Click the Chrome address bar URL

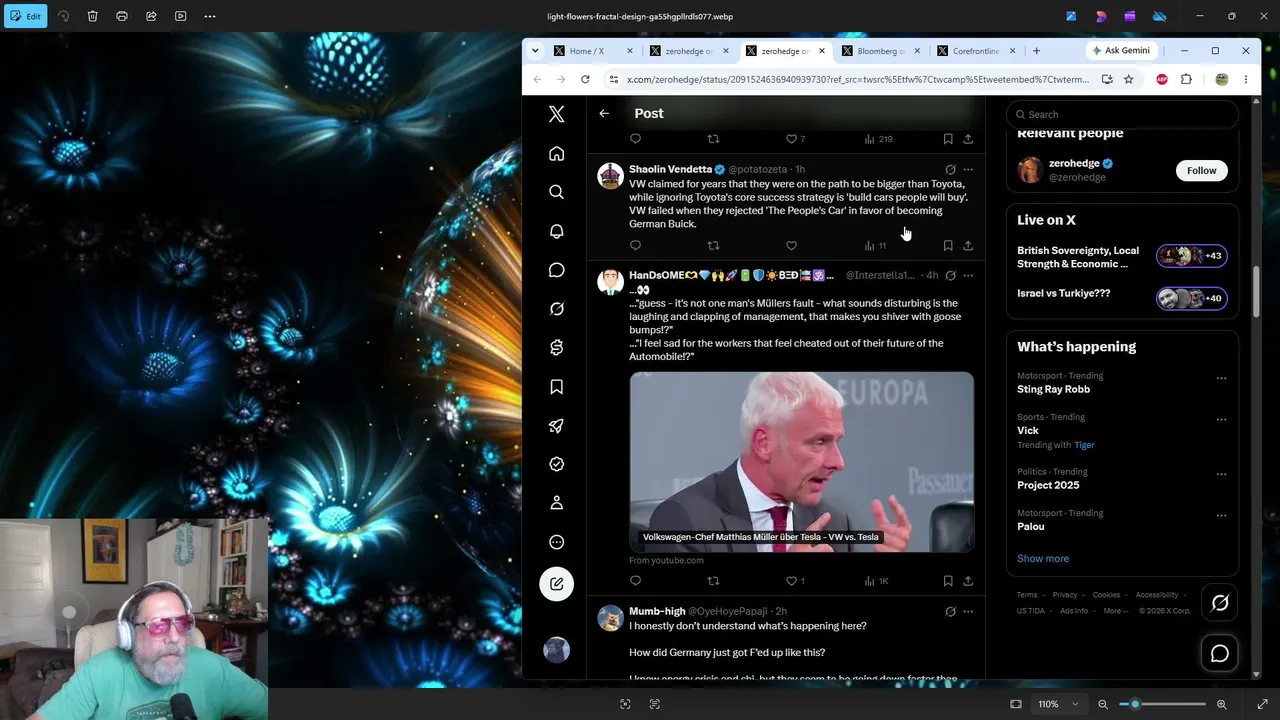[857, 79]
